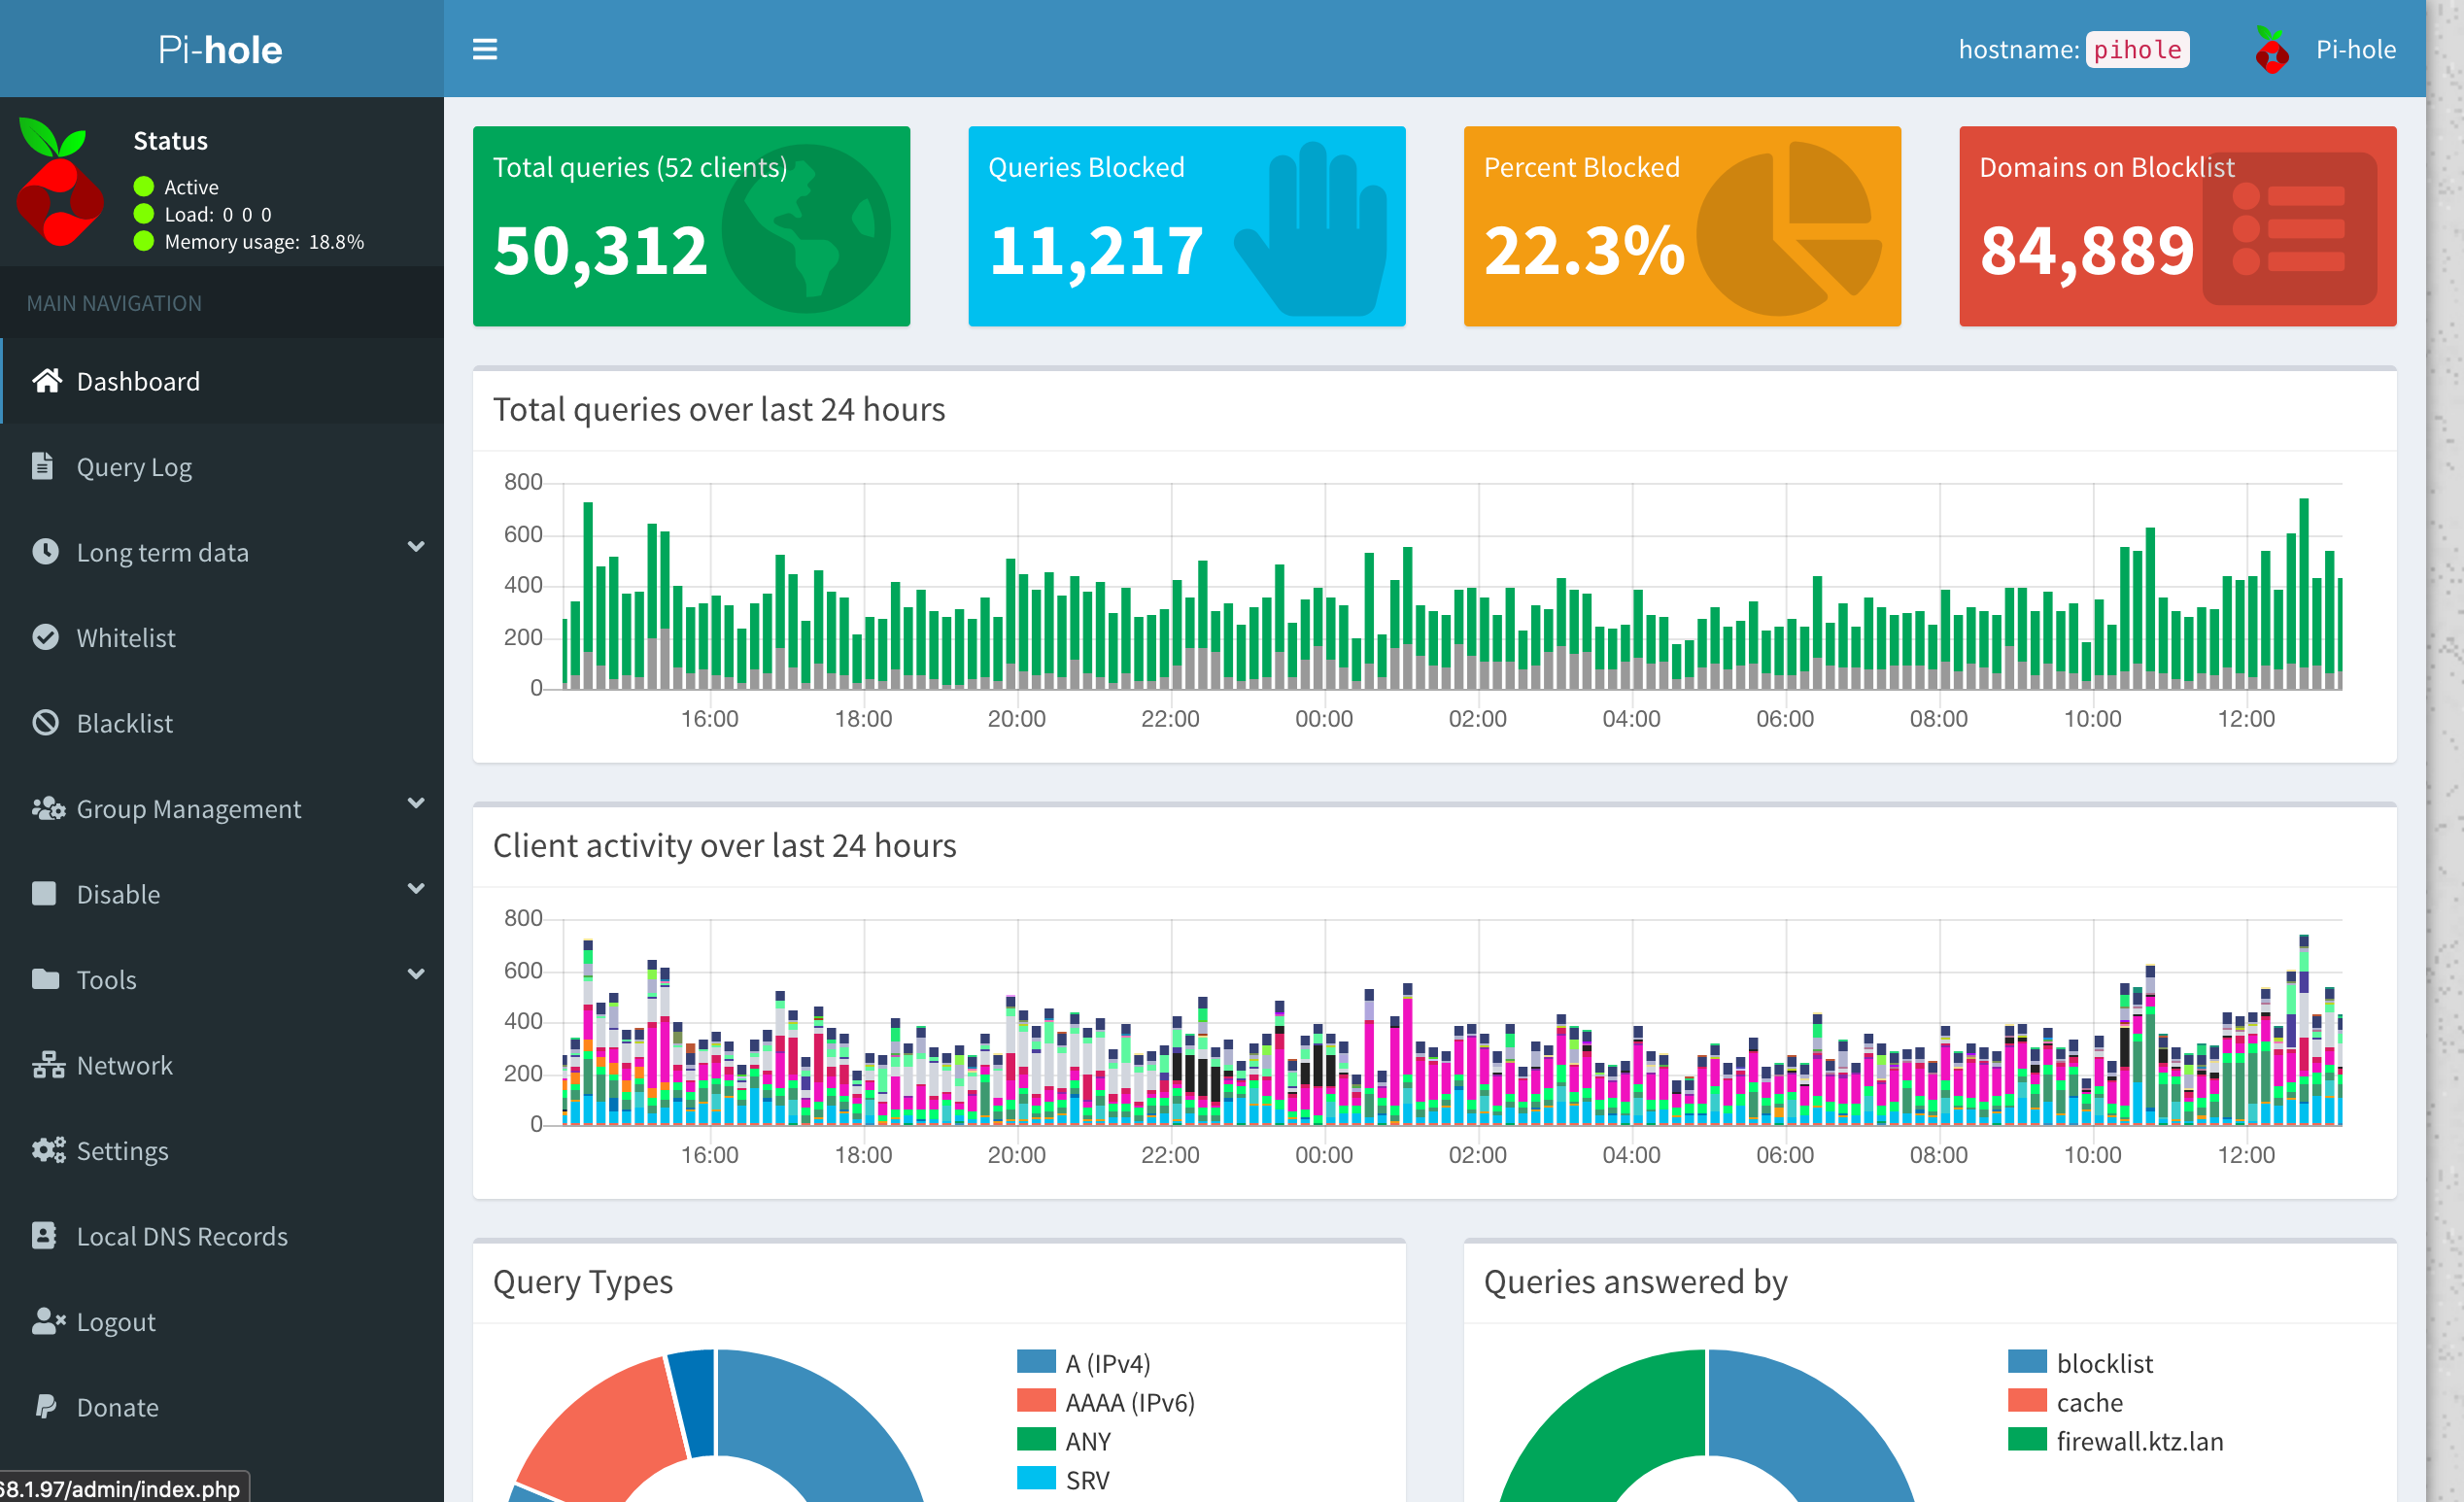2464x1502 pixels.
Task: Toggle the hamburger sidebar menu icon
Action: pyautogui.click(x=485, y=49)
